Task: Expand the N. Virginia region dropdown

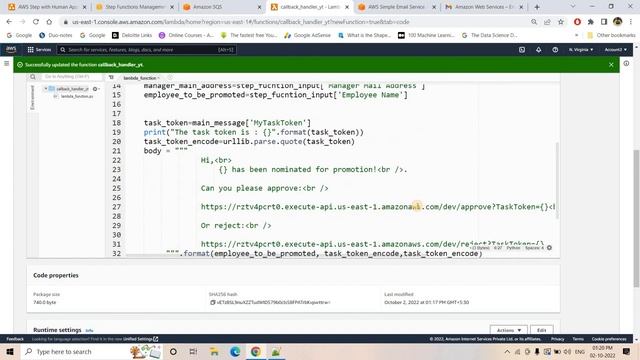Action: [581, 49]
